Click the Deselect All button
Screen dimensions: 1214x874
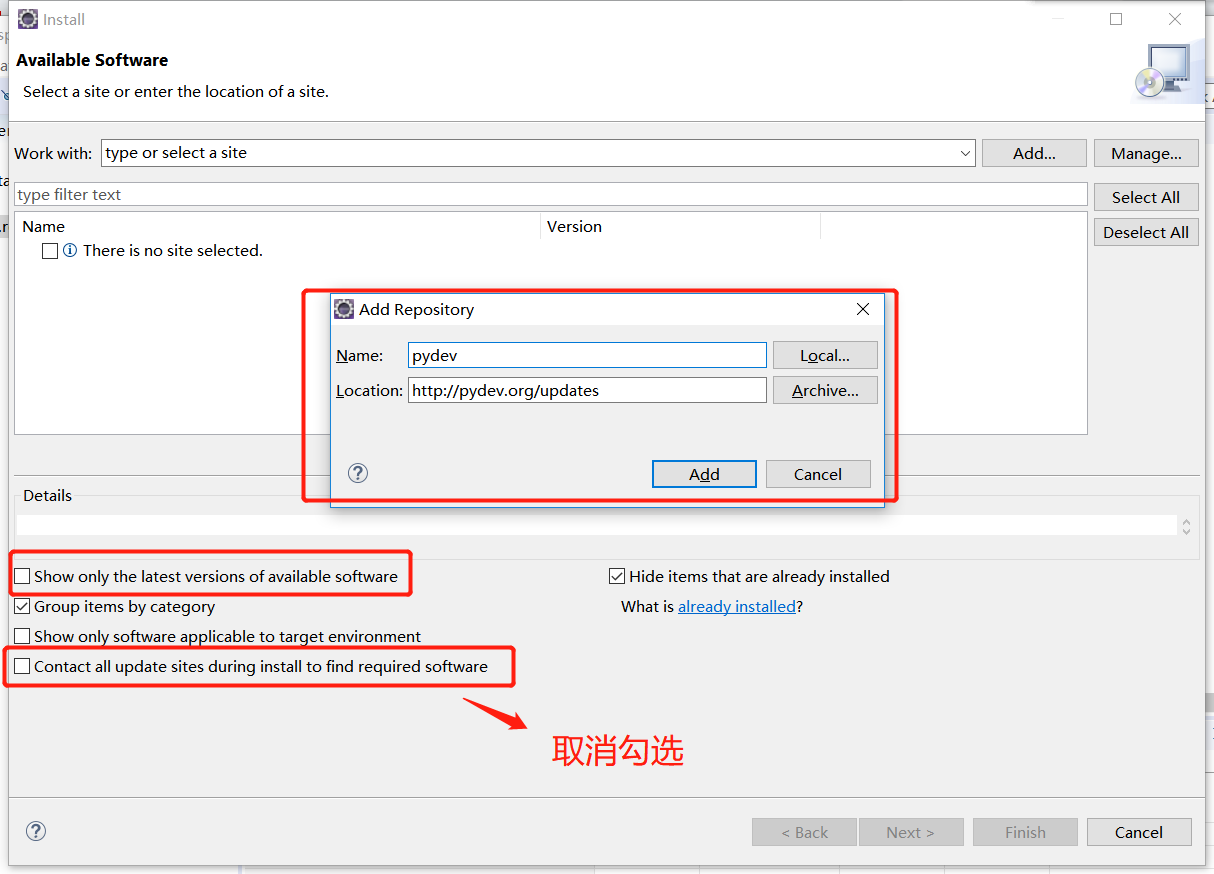pyautogui.click(x=1146, y=232)
